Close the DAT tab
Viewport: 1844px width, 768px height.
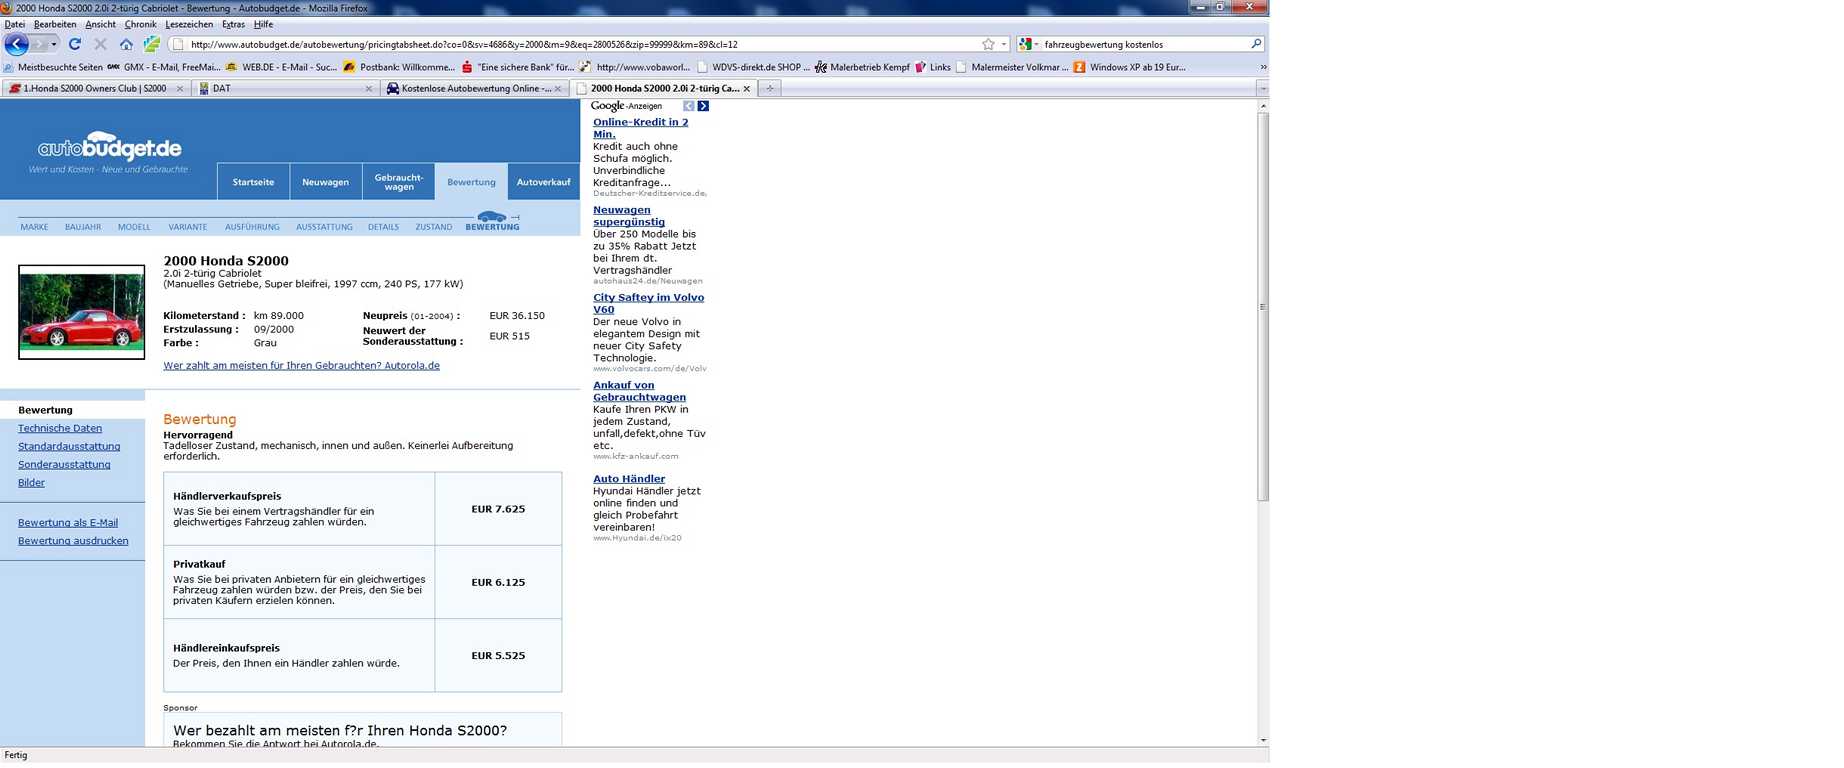[368, 89]
